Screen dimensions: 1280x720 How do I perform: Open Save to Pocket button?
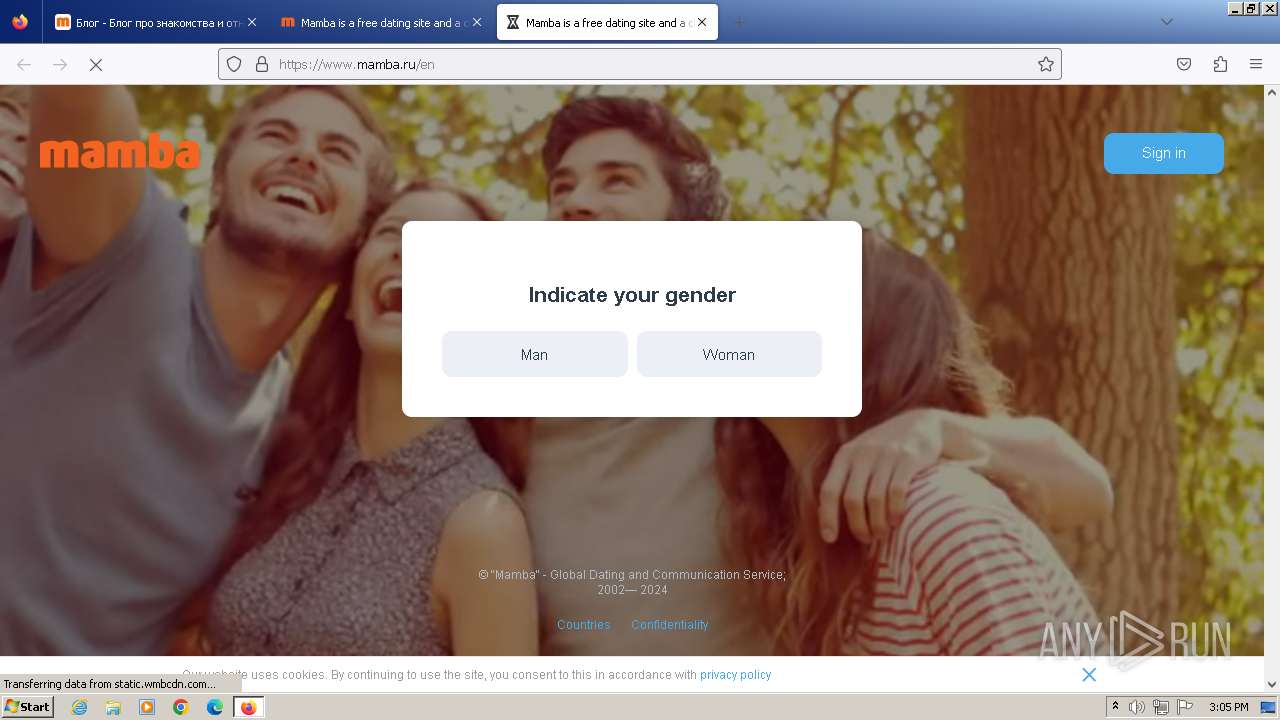point(1184,64)
